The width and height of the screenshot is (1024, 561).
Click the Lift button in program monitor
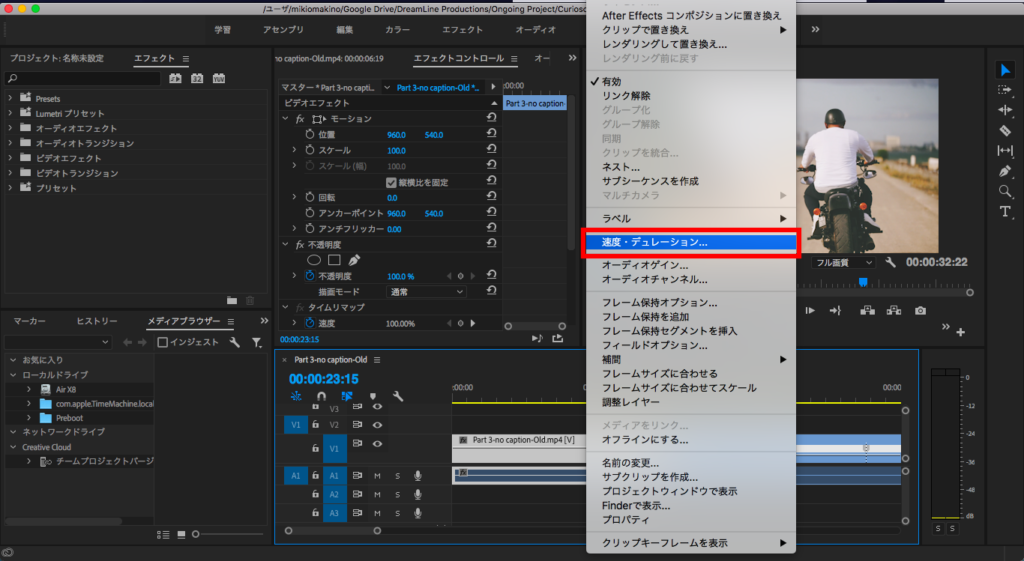(867, 311)
